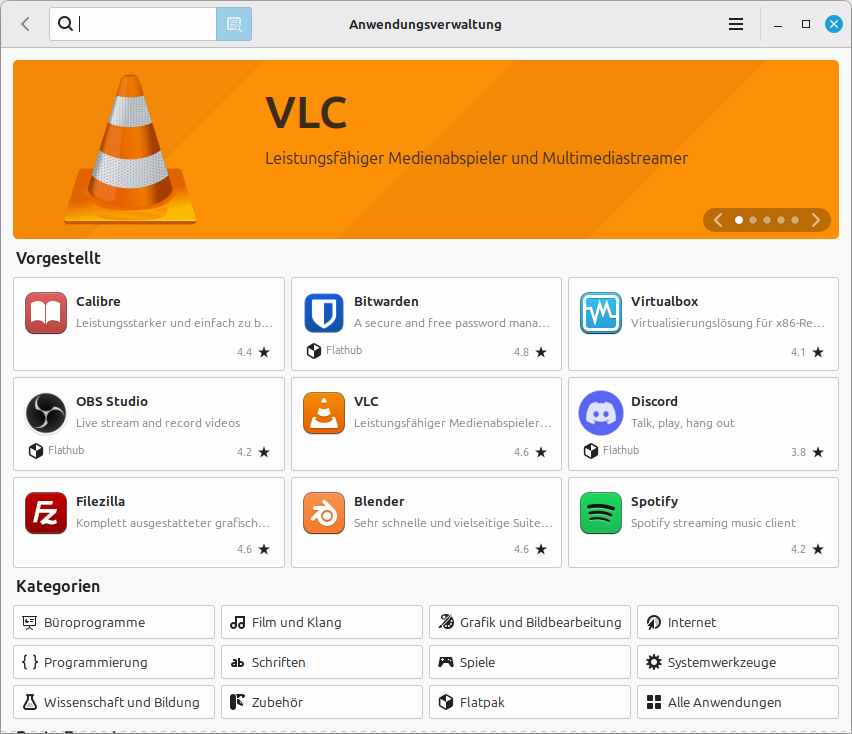The width and height of the screenshot is (852, 734).
Task: Open OBS Studio icon tile
Action: (46, 413)
